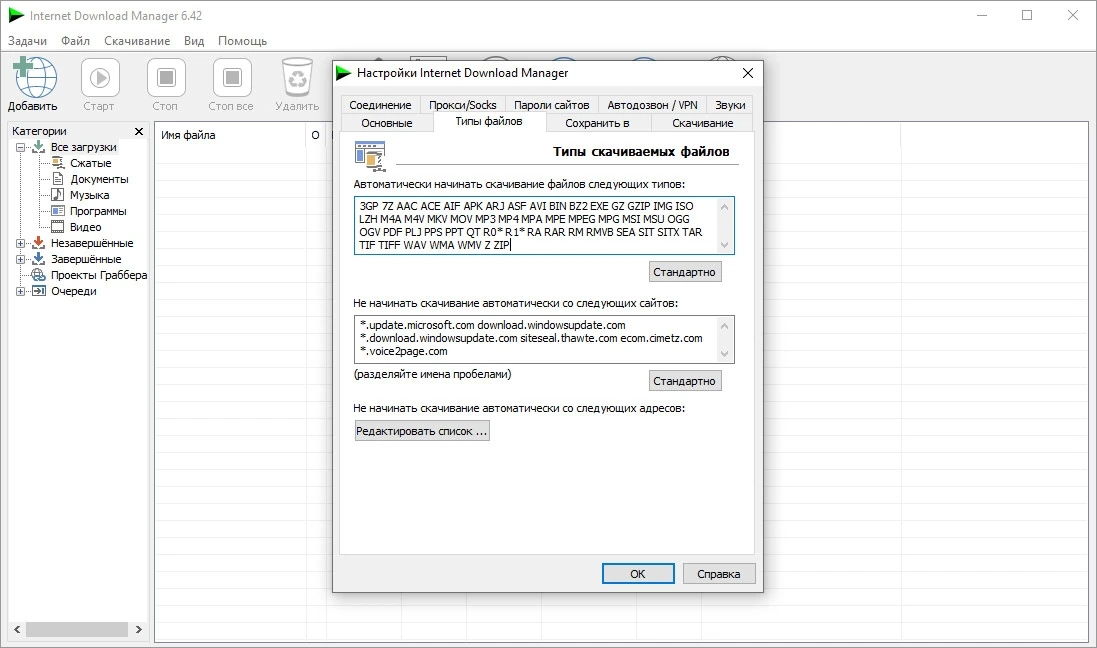Click the Стоп все toolbar icon
The width and height of the screenshot is (1097, 648).
point(232,77)
